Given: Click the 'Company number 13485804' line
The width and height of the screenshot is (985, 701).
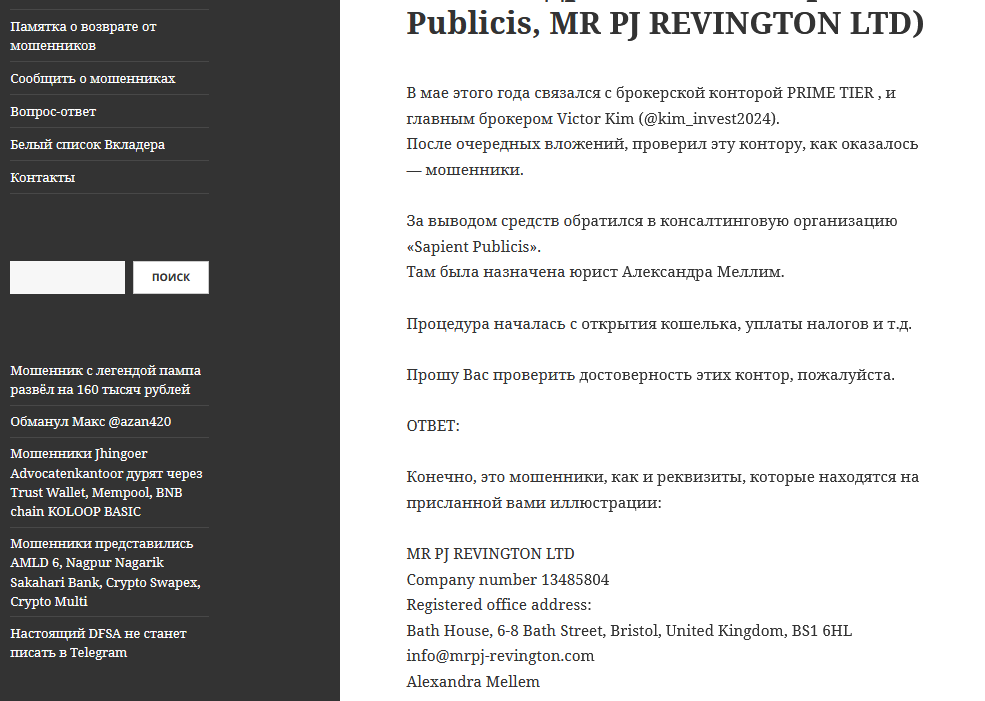Looking at the screenshot, I should pos(508,580).
